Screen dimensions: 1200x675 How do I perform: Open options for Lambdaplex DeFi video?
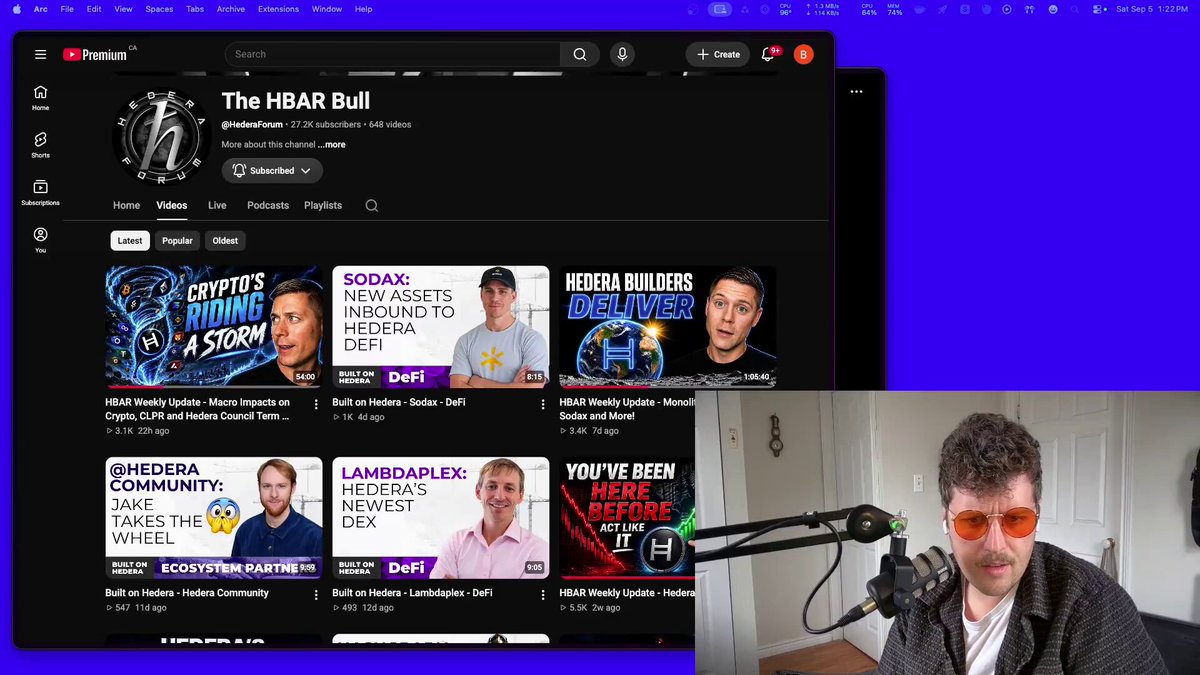click(543, 595)
